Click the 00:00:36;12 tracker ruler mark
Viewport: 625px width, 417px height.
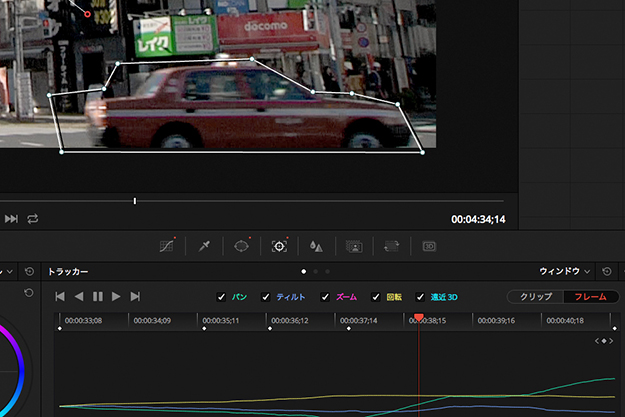pyautogui.click(x=288, y=321)
